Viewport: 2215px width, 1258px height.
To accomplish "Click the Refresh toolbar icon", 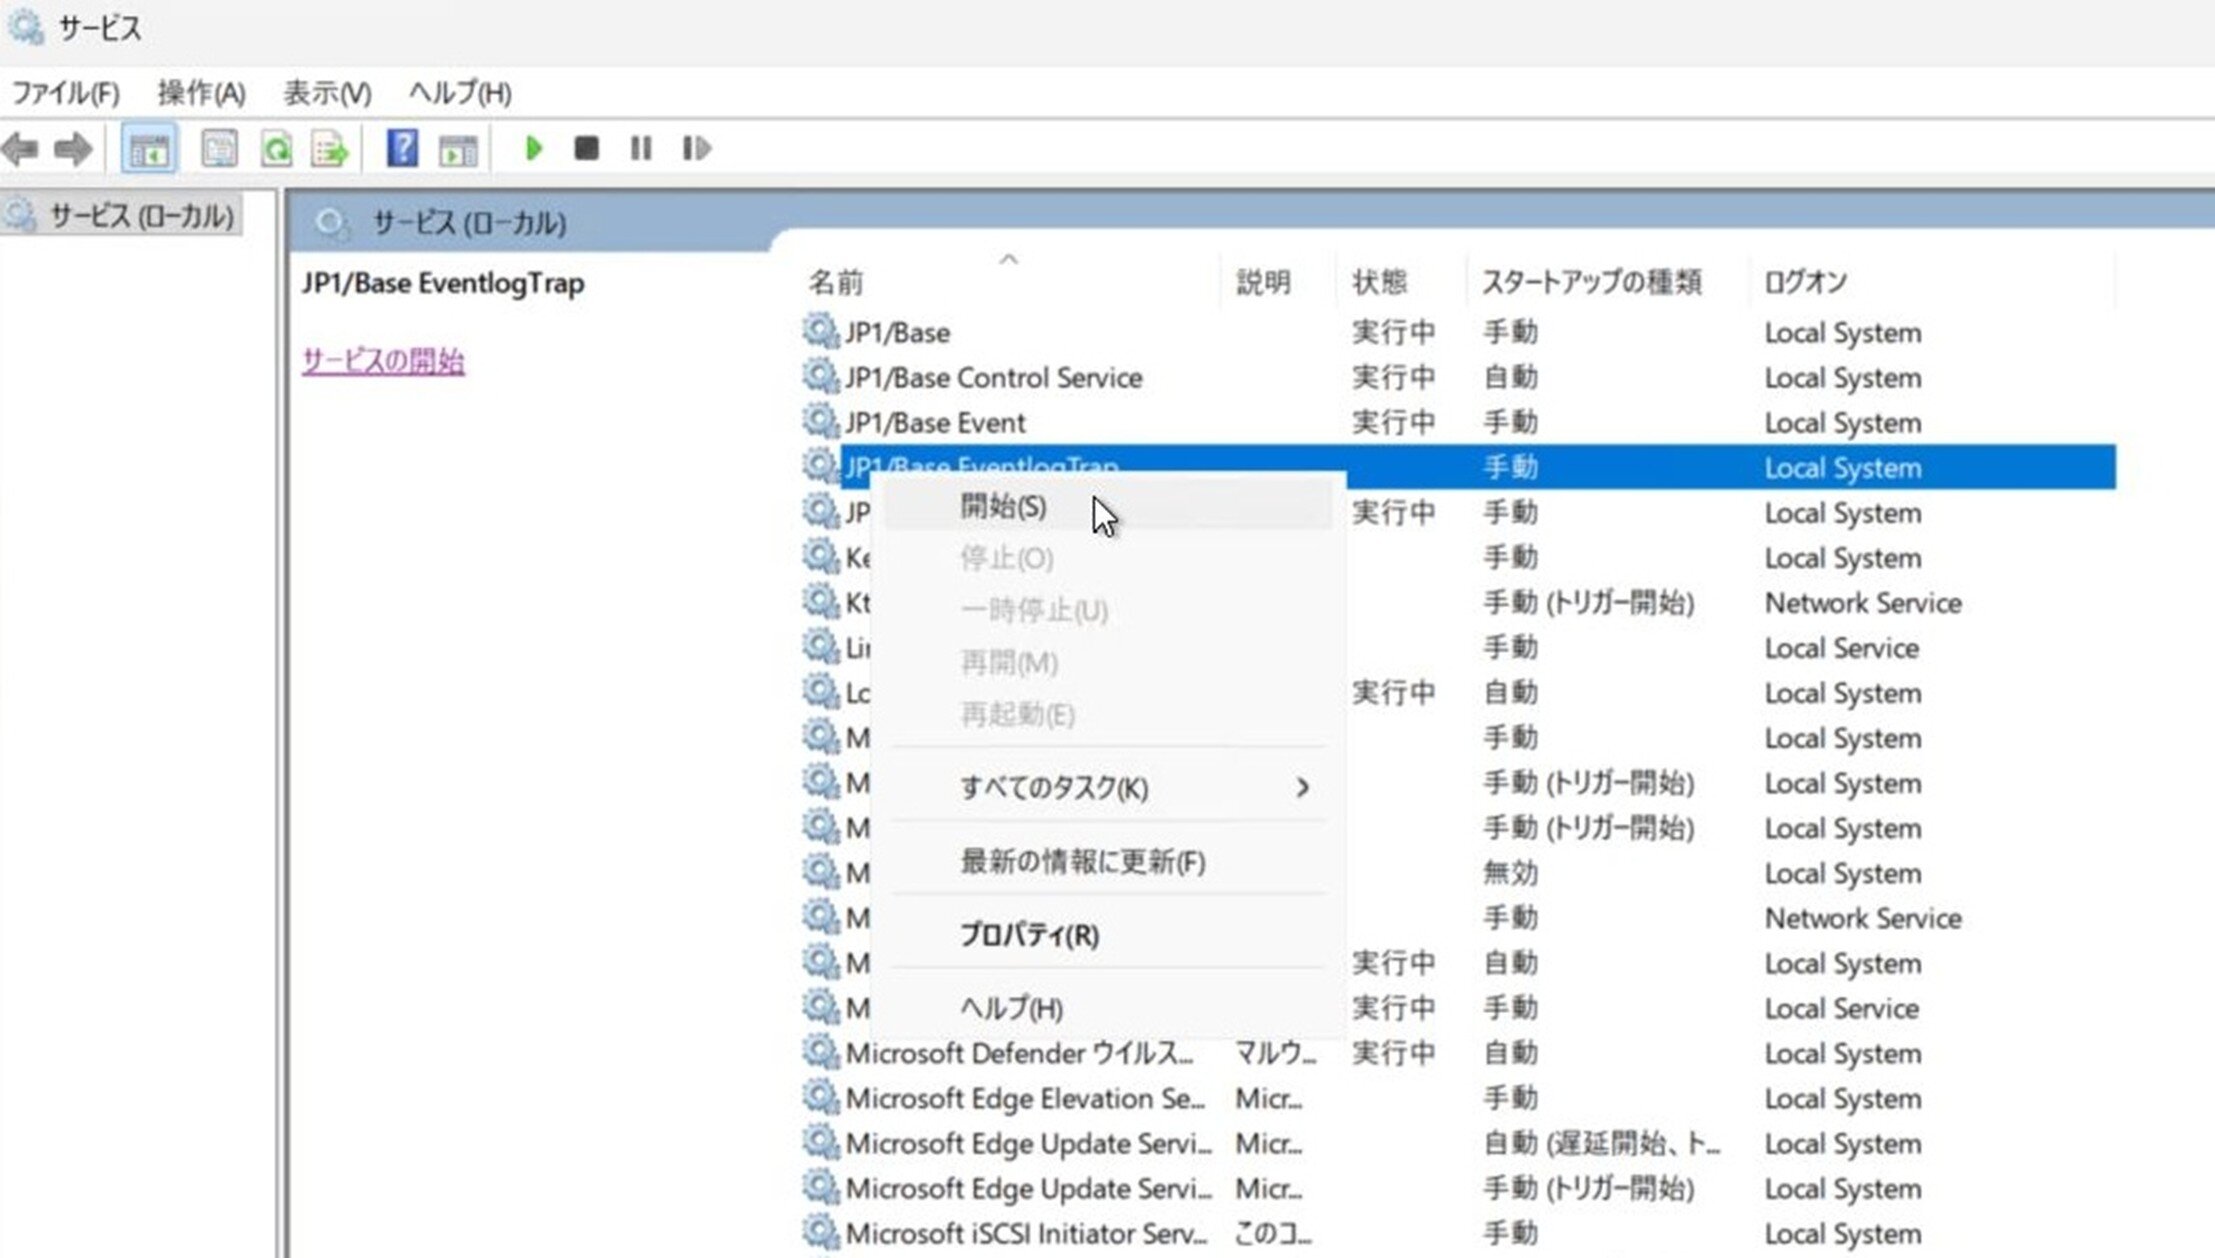I will 278,148.
